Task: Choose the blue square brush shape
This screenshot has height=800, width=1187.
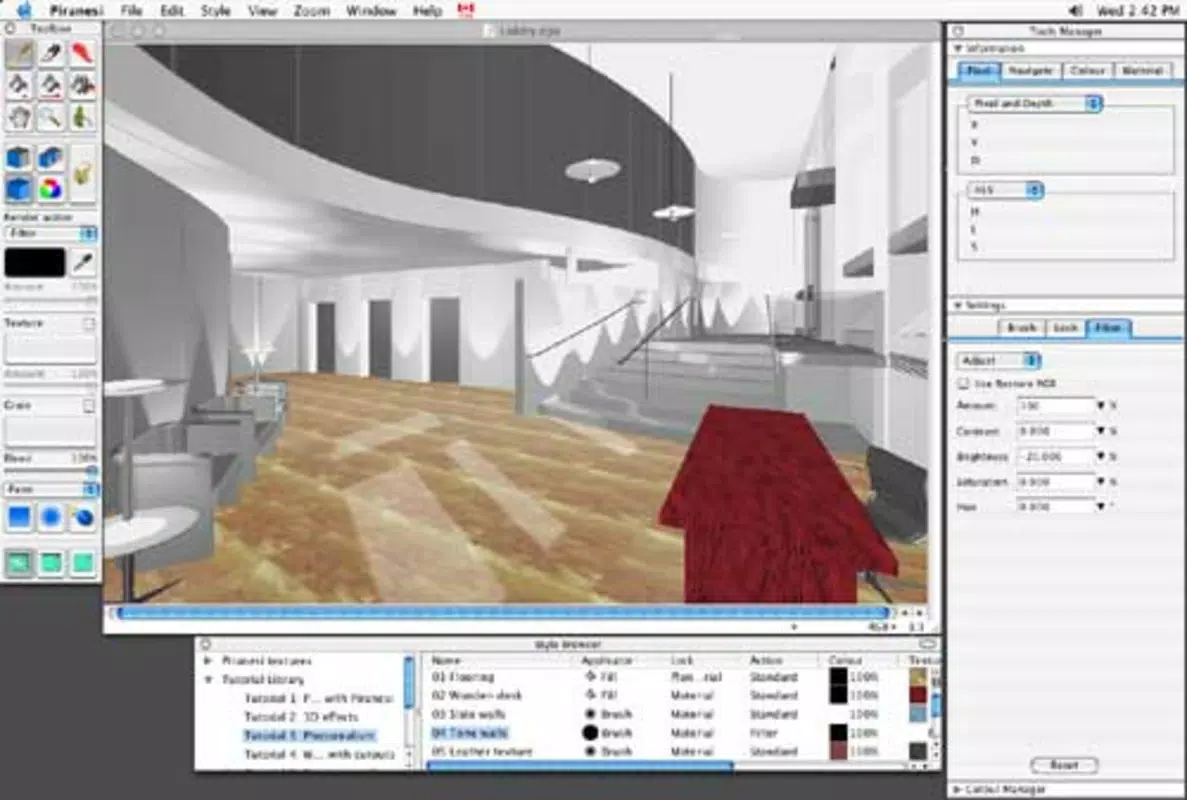Action: click(x=19, y=517)
